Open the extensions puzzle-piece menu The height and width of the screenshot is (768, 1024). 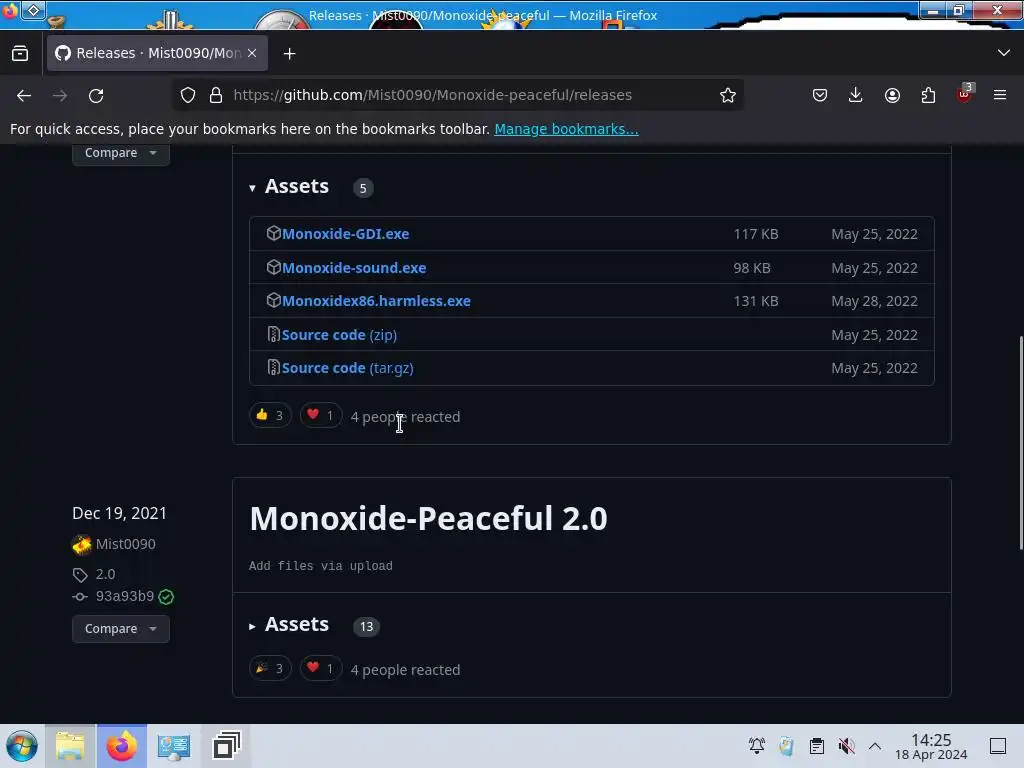(x=928, y=95)
